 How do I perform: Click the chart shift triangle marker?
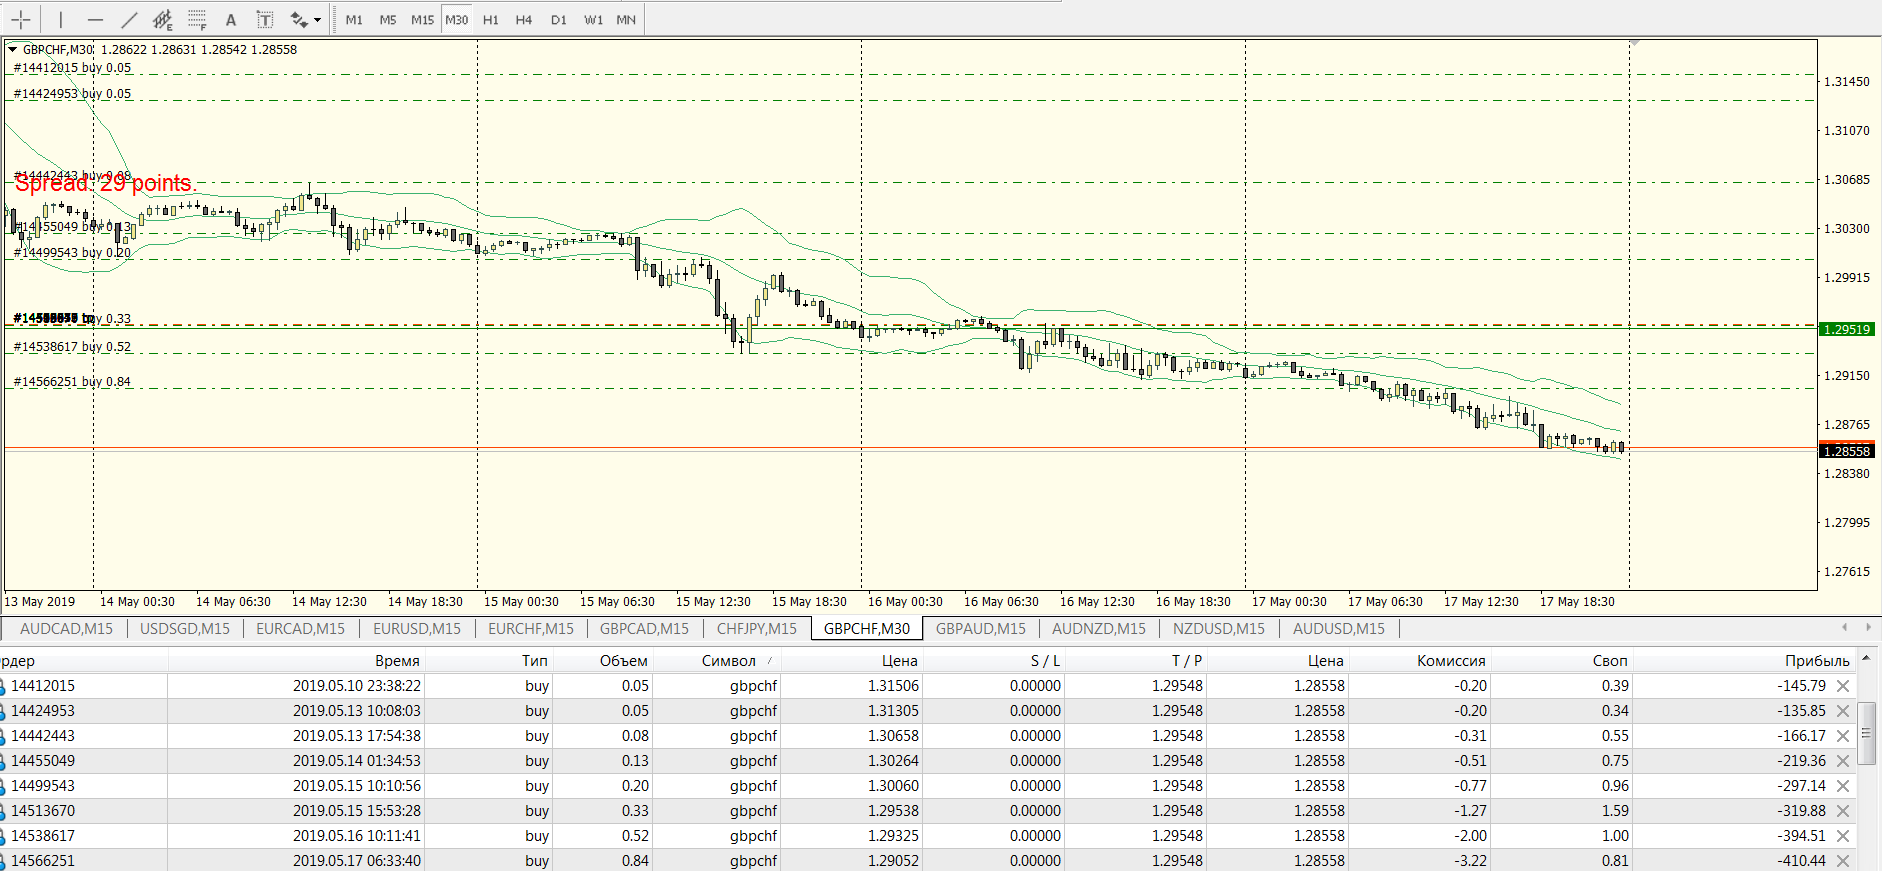point(1635,43)
